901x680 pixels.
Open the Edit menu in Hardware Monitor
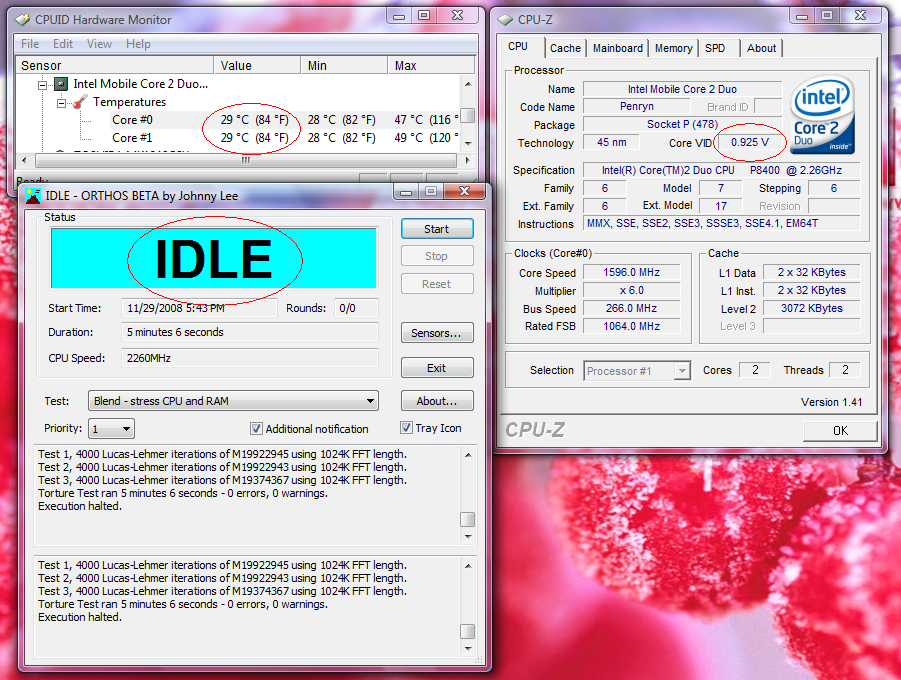coord(63,44)
